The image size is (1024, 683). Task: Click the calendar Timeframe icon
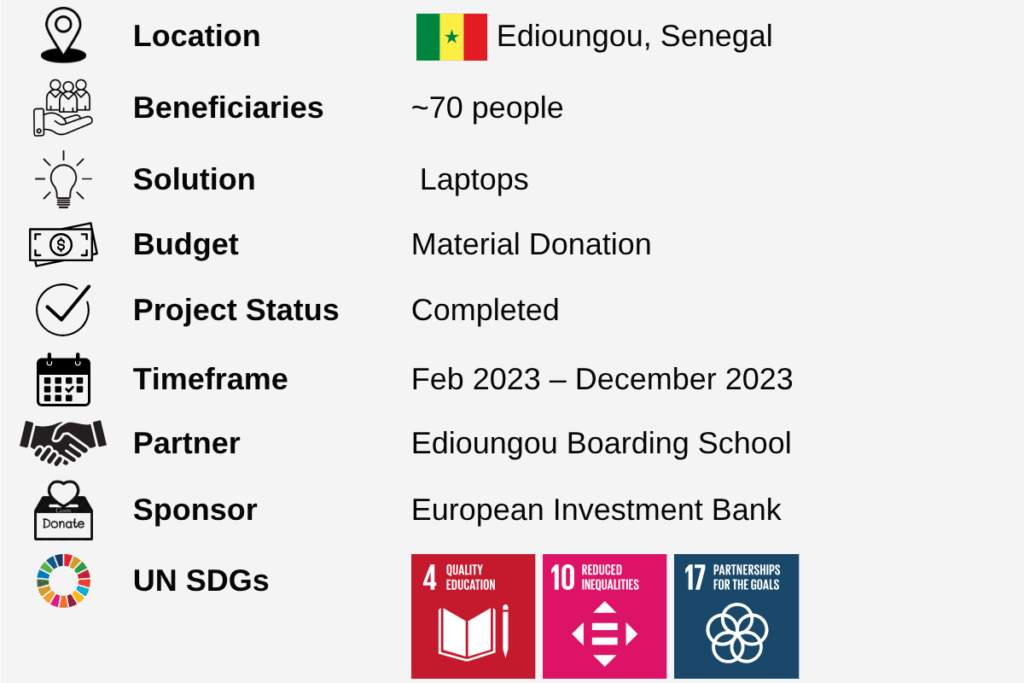pyautogui.click(x=63, y=379)
